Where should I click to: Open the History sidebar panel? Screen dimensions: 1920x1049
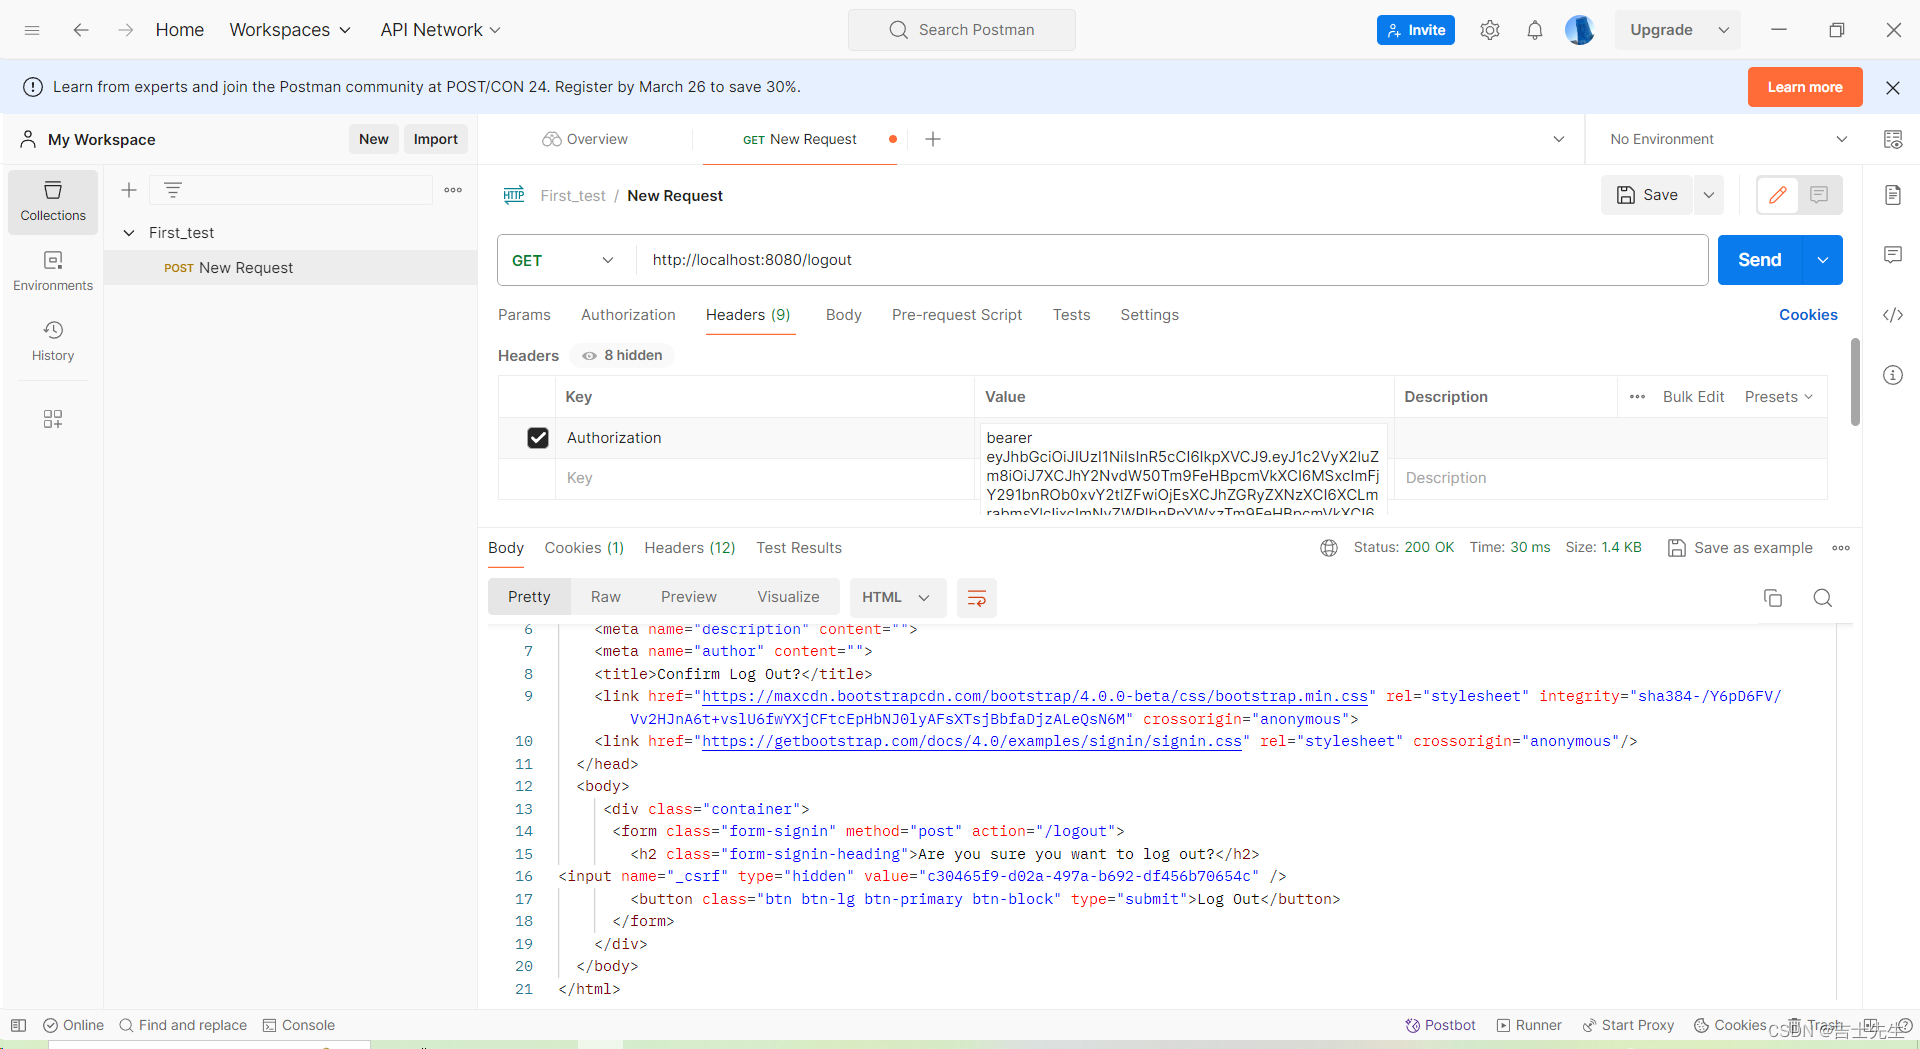click(53, 341)
